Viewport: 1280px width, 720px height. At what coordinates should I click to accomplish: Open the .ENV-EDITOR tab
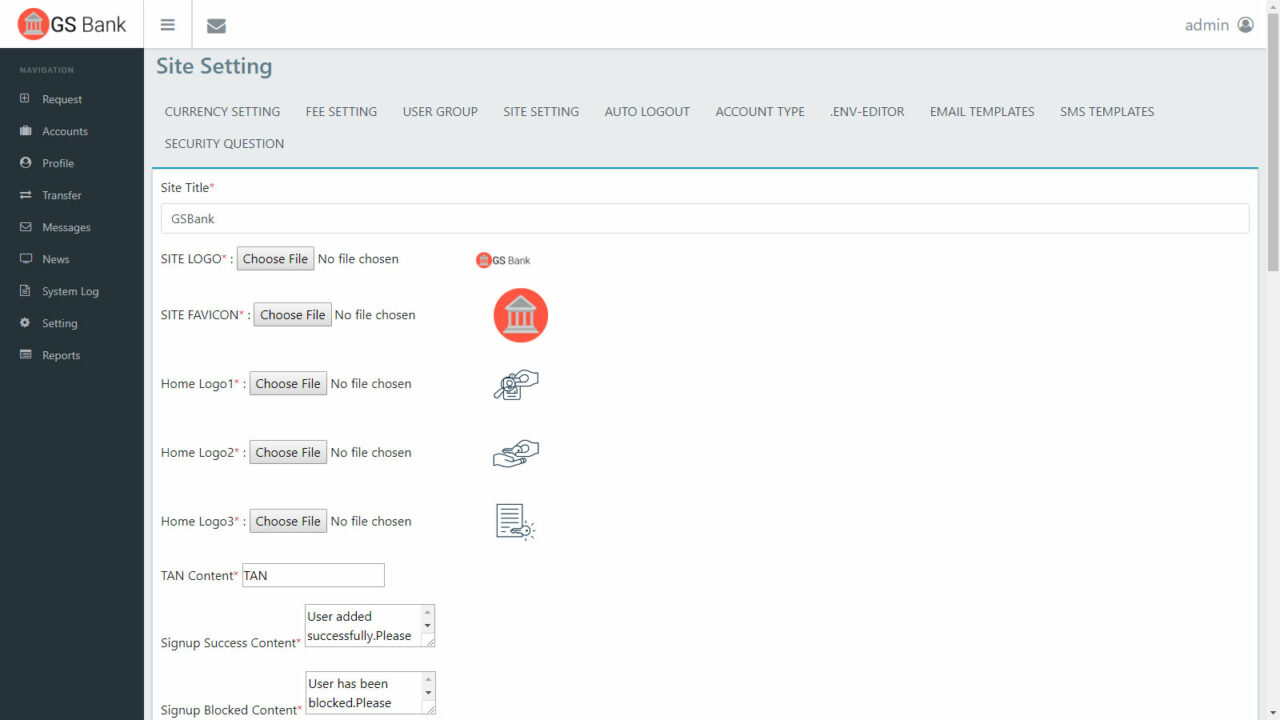point(866,111)
